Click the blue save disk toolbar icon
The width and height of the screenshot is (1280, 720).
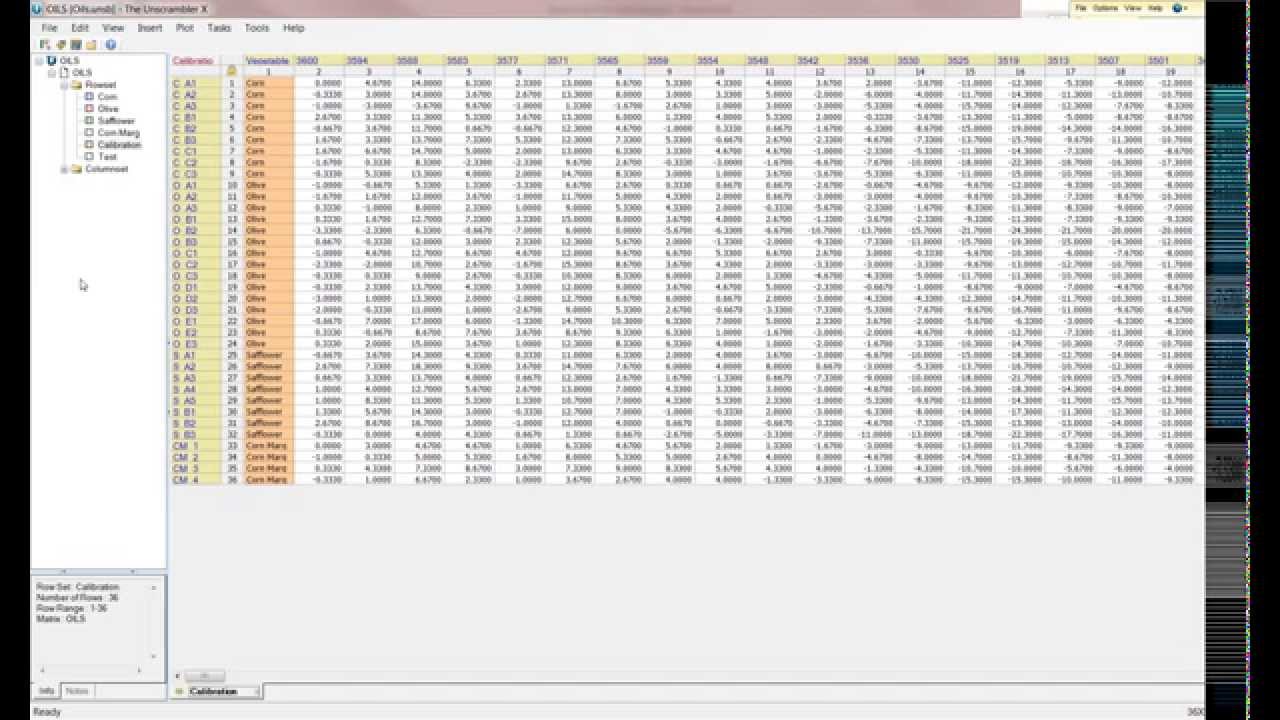76,45
